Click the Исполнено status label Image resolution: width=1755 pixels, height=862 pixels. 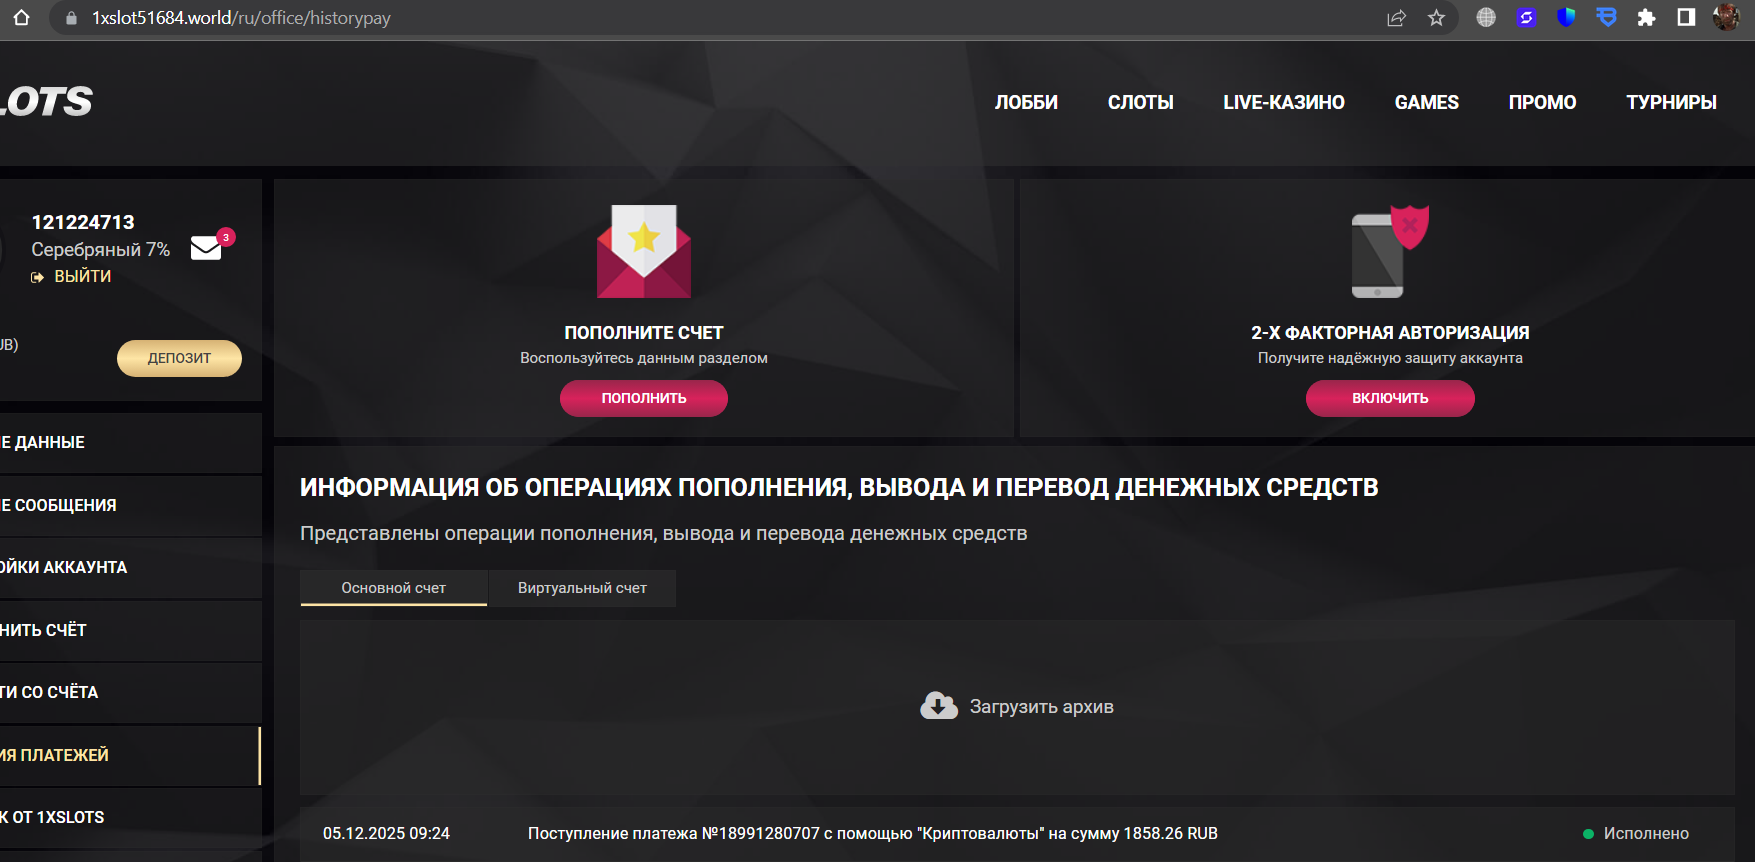point(1646,833)
